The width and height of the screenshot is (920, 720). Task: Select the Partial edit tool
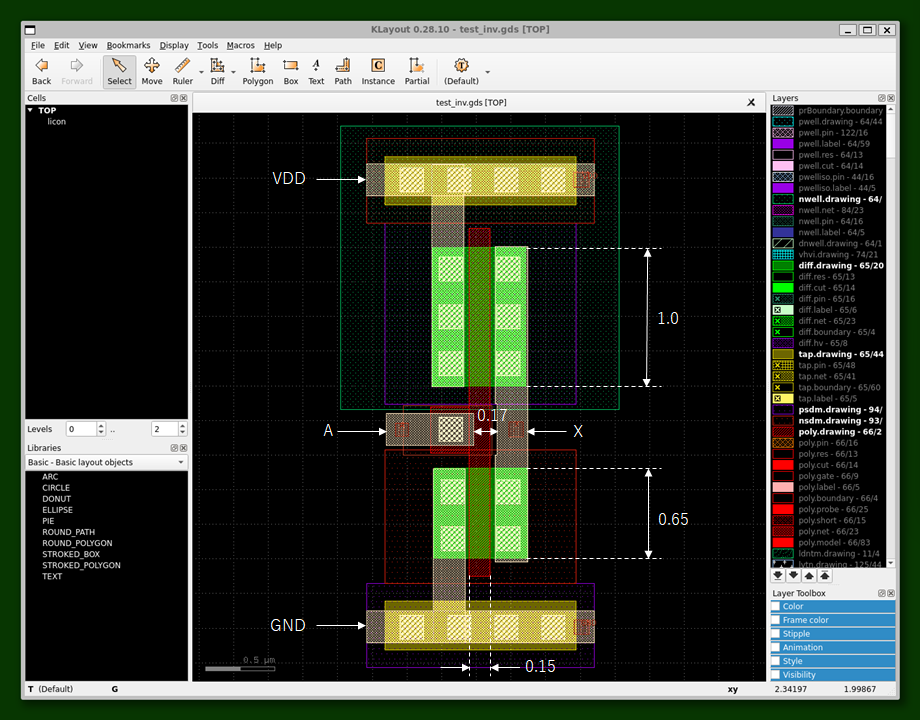pos(417,72)
